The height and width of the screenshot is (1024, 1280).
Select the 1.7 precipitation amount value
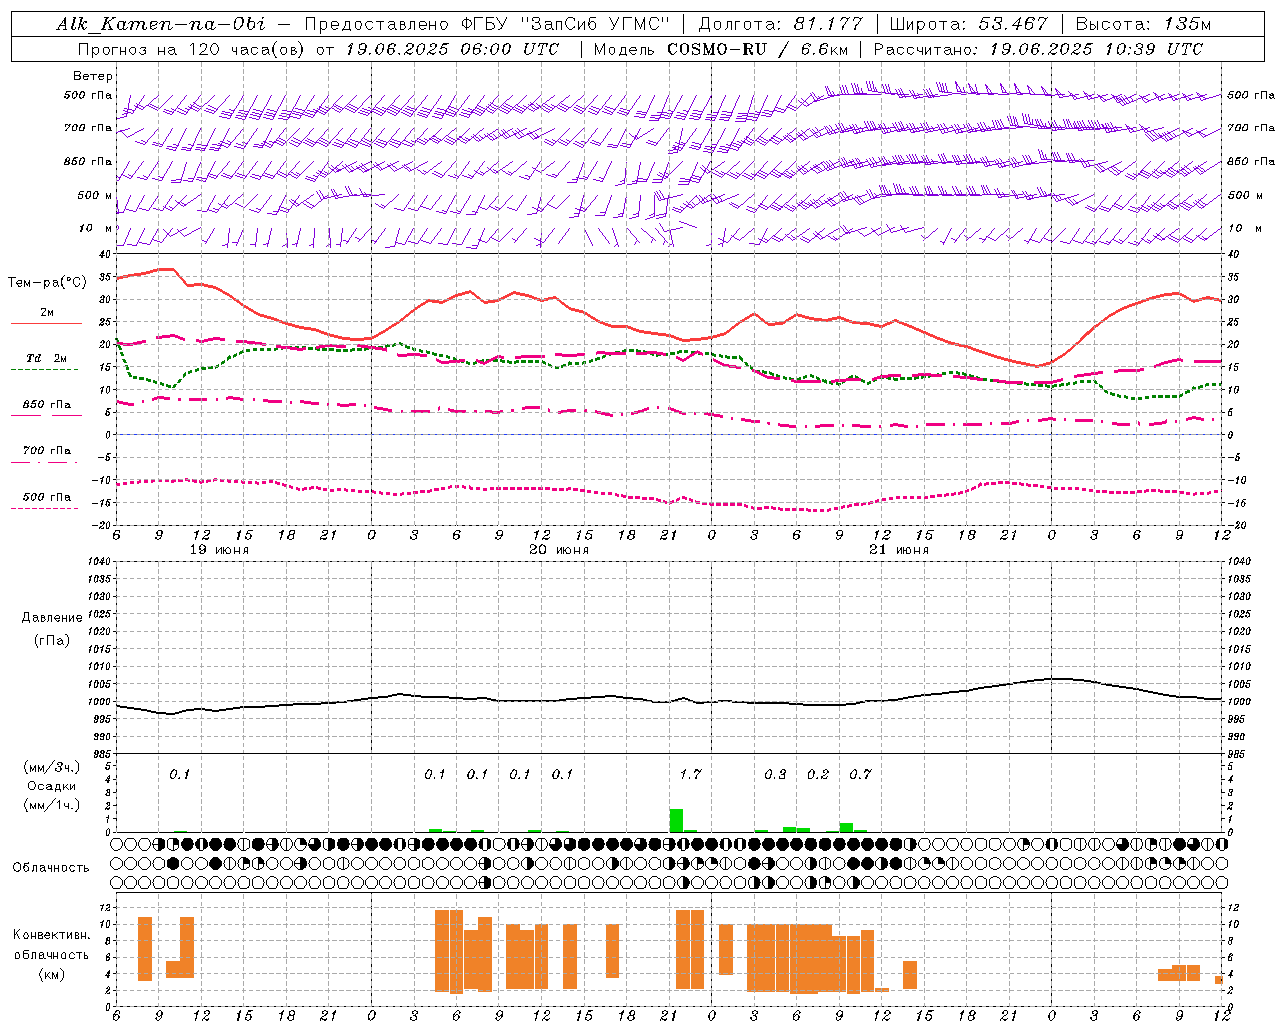point(690,774)
